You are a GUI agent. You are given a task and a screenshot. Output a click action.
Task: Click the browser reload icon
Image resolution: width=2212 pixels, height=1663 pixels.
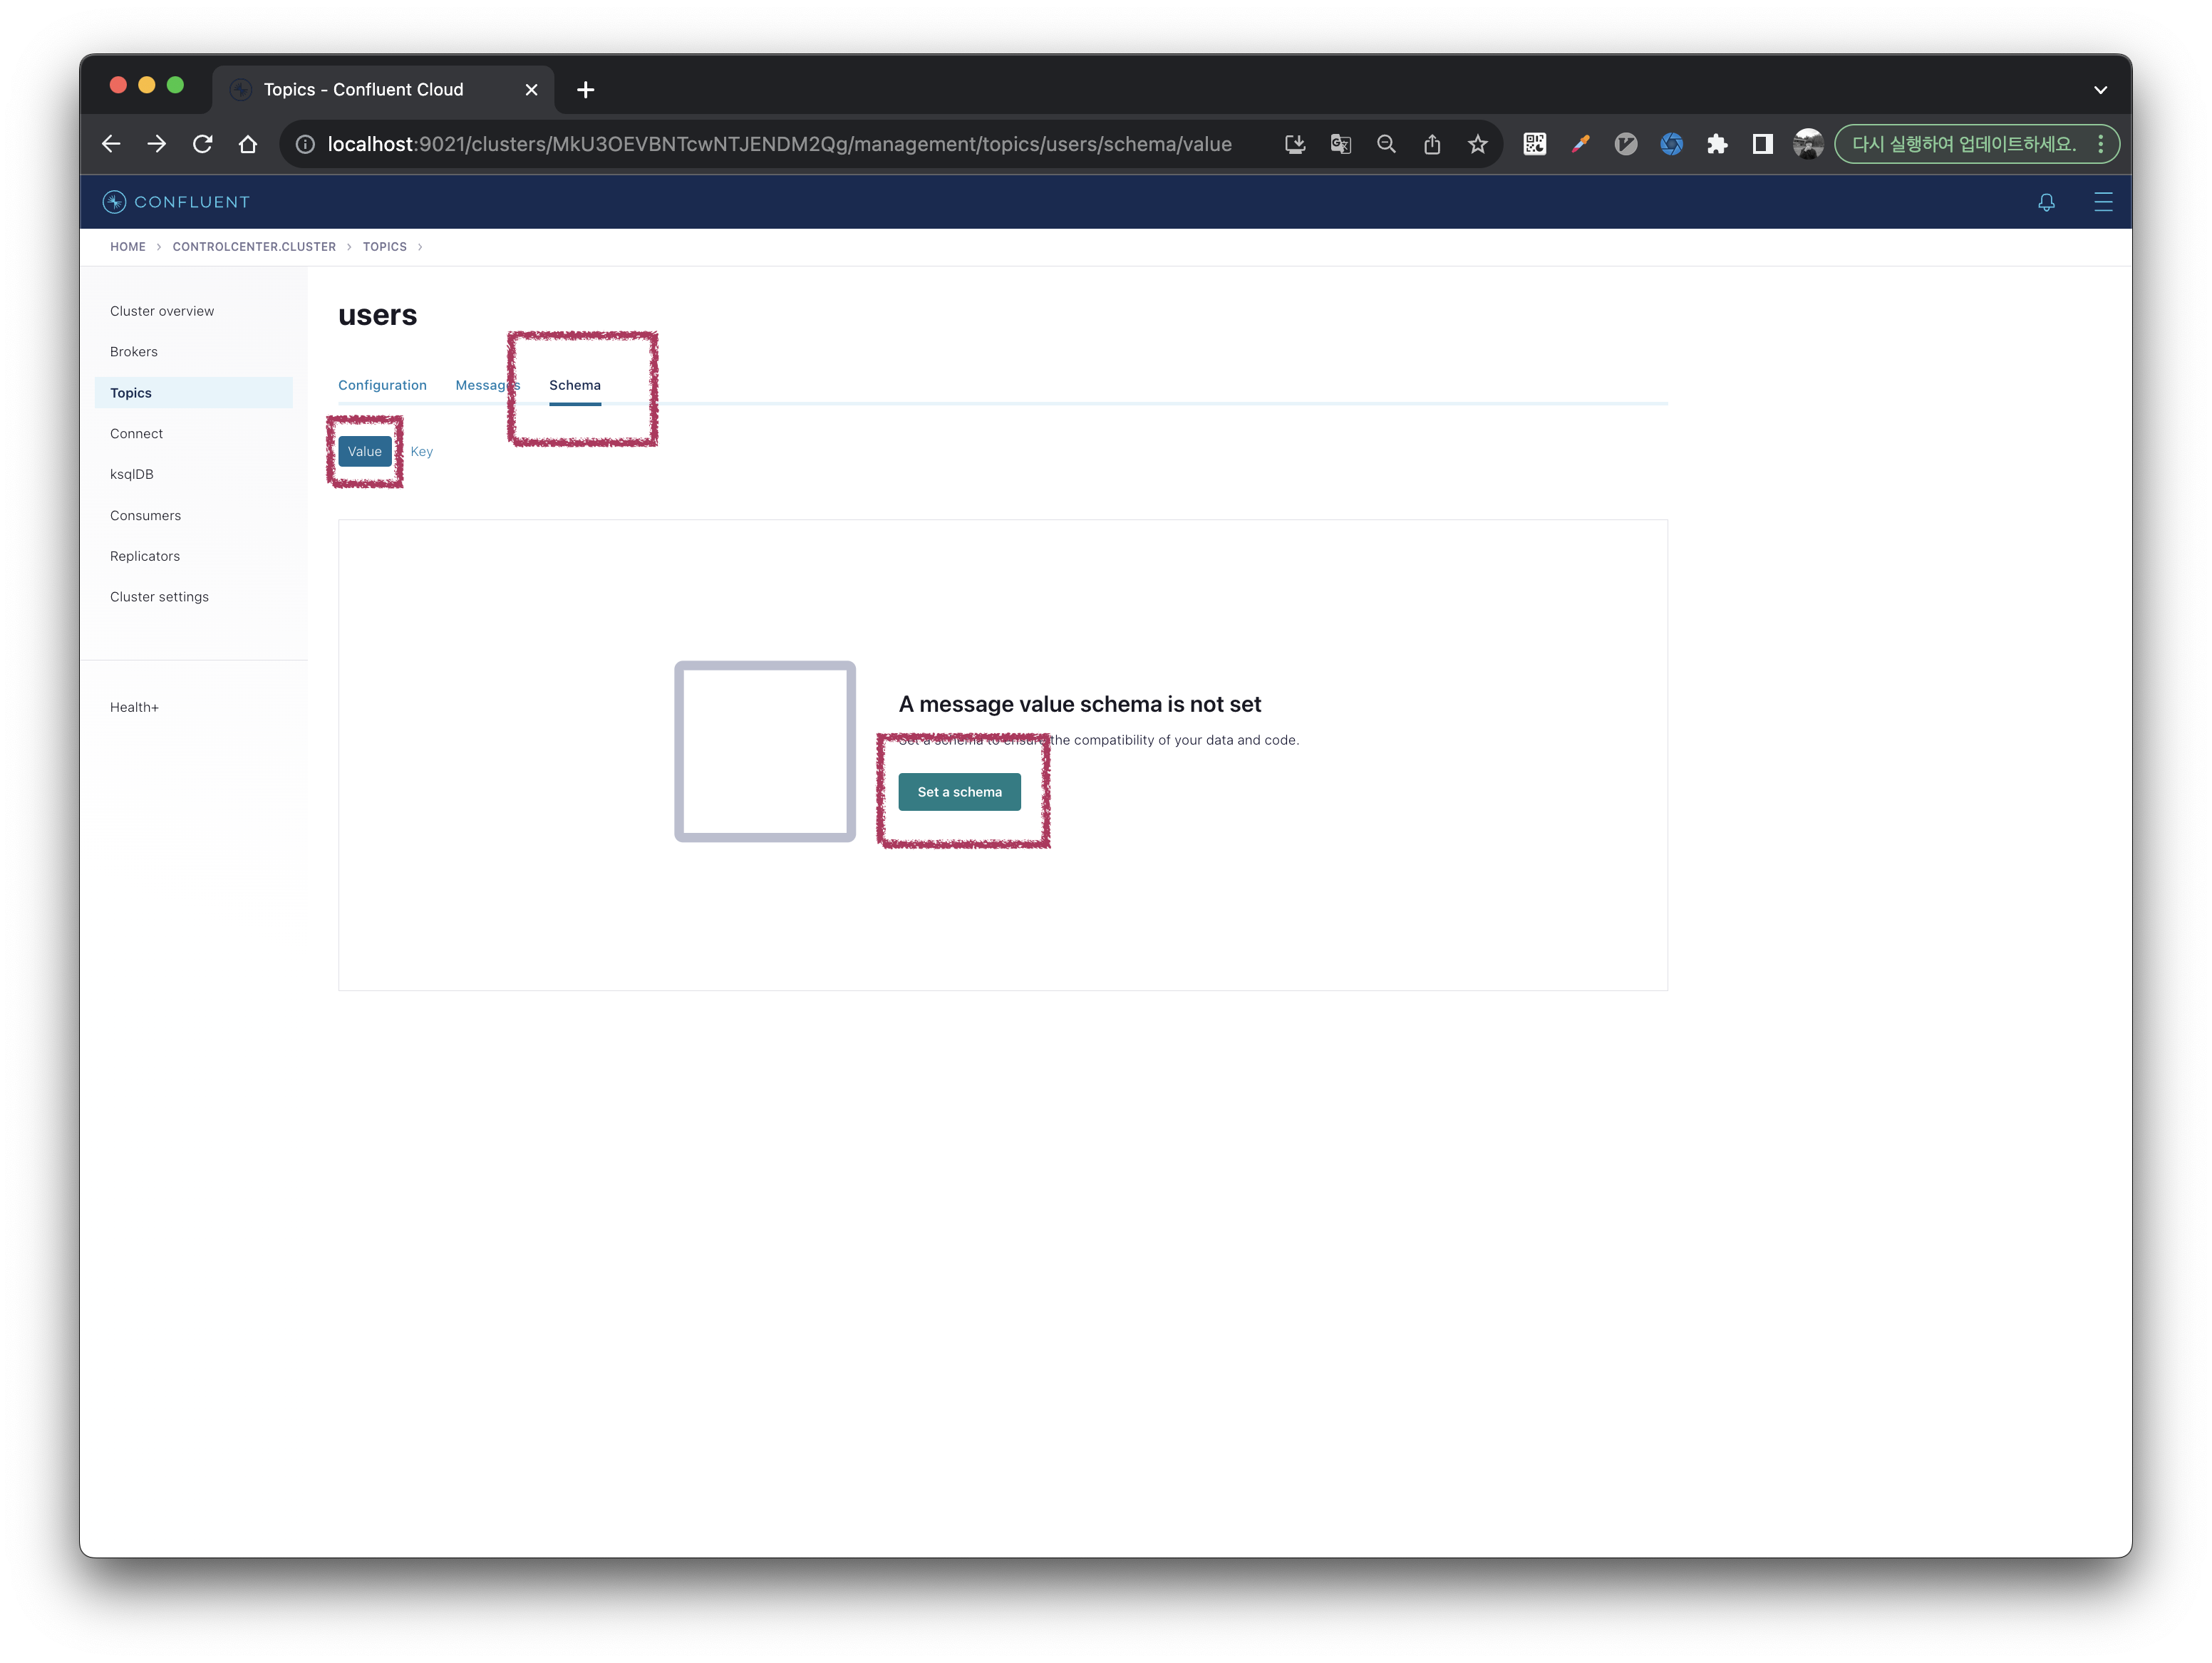(203, 144)
